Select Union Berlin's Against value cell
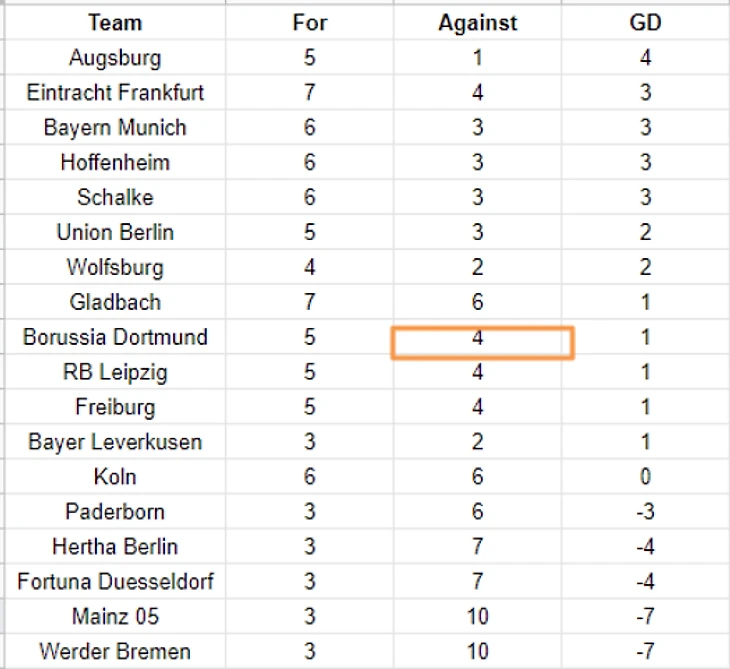Viewport: 730px width, 669px height. pos(478,232)
